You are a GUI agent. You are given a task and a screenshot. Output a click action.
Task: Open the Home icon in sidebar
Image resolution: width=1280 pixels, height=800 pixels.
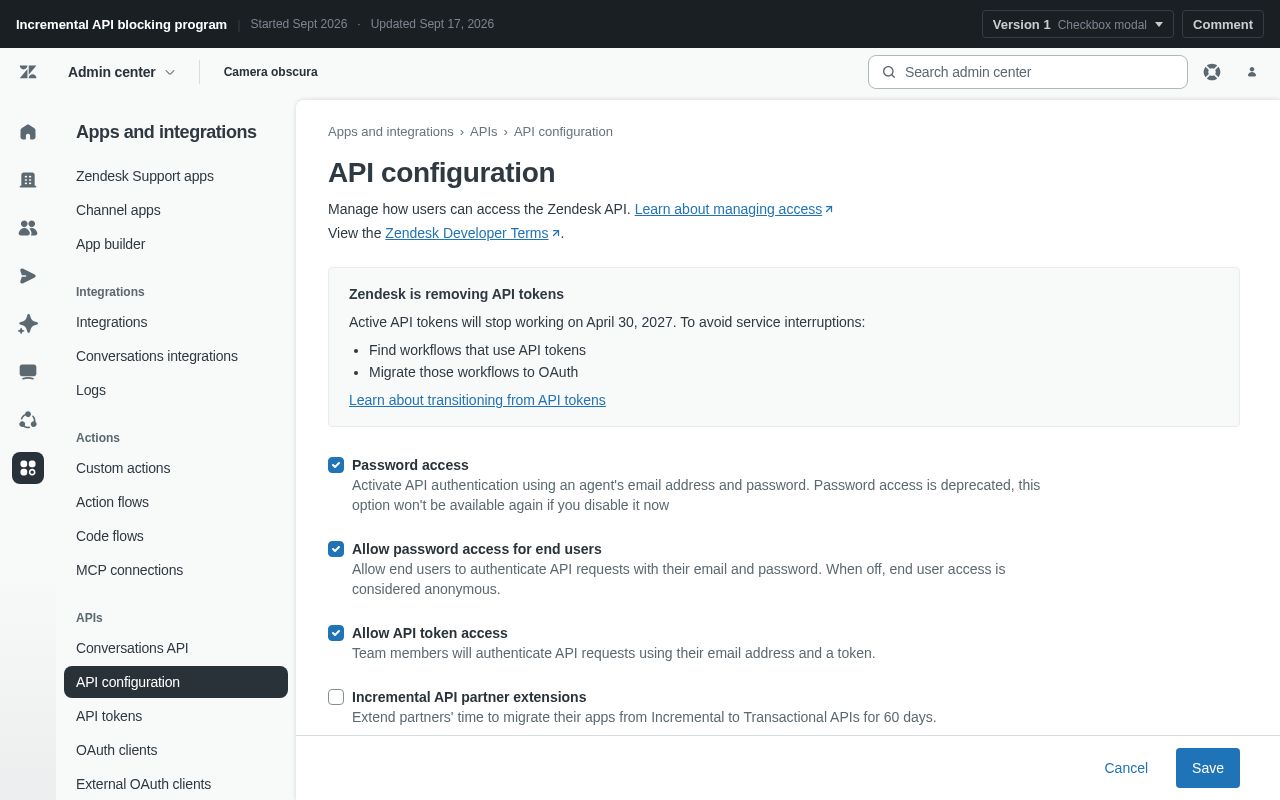point(28,132)
